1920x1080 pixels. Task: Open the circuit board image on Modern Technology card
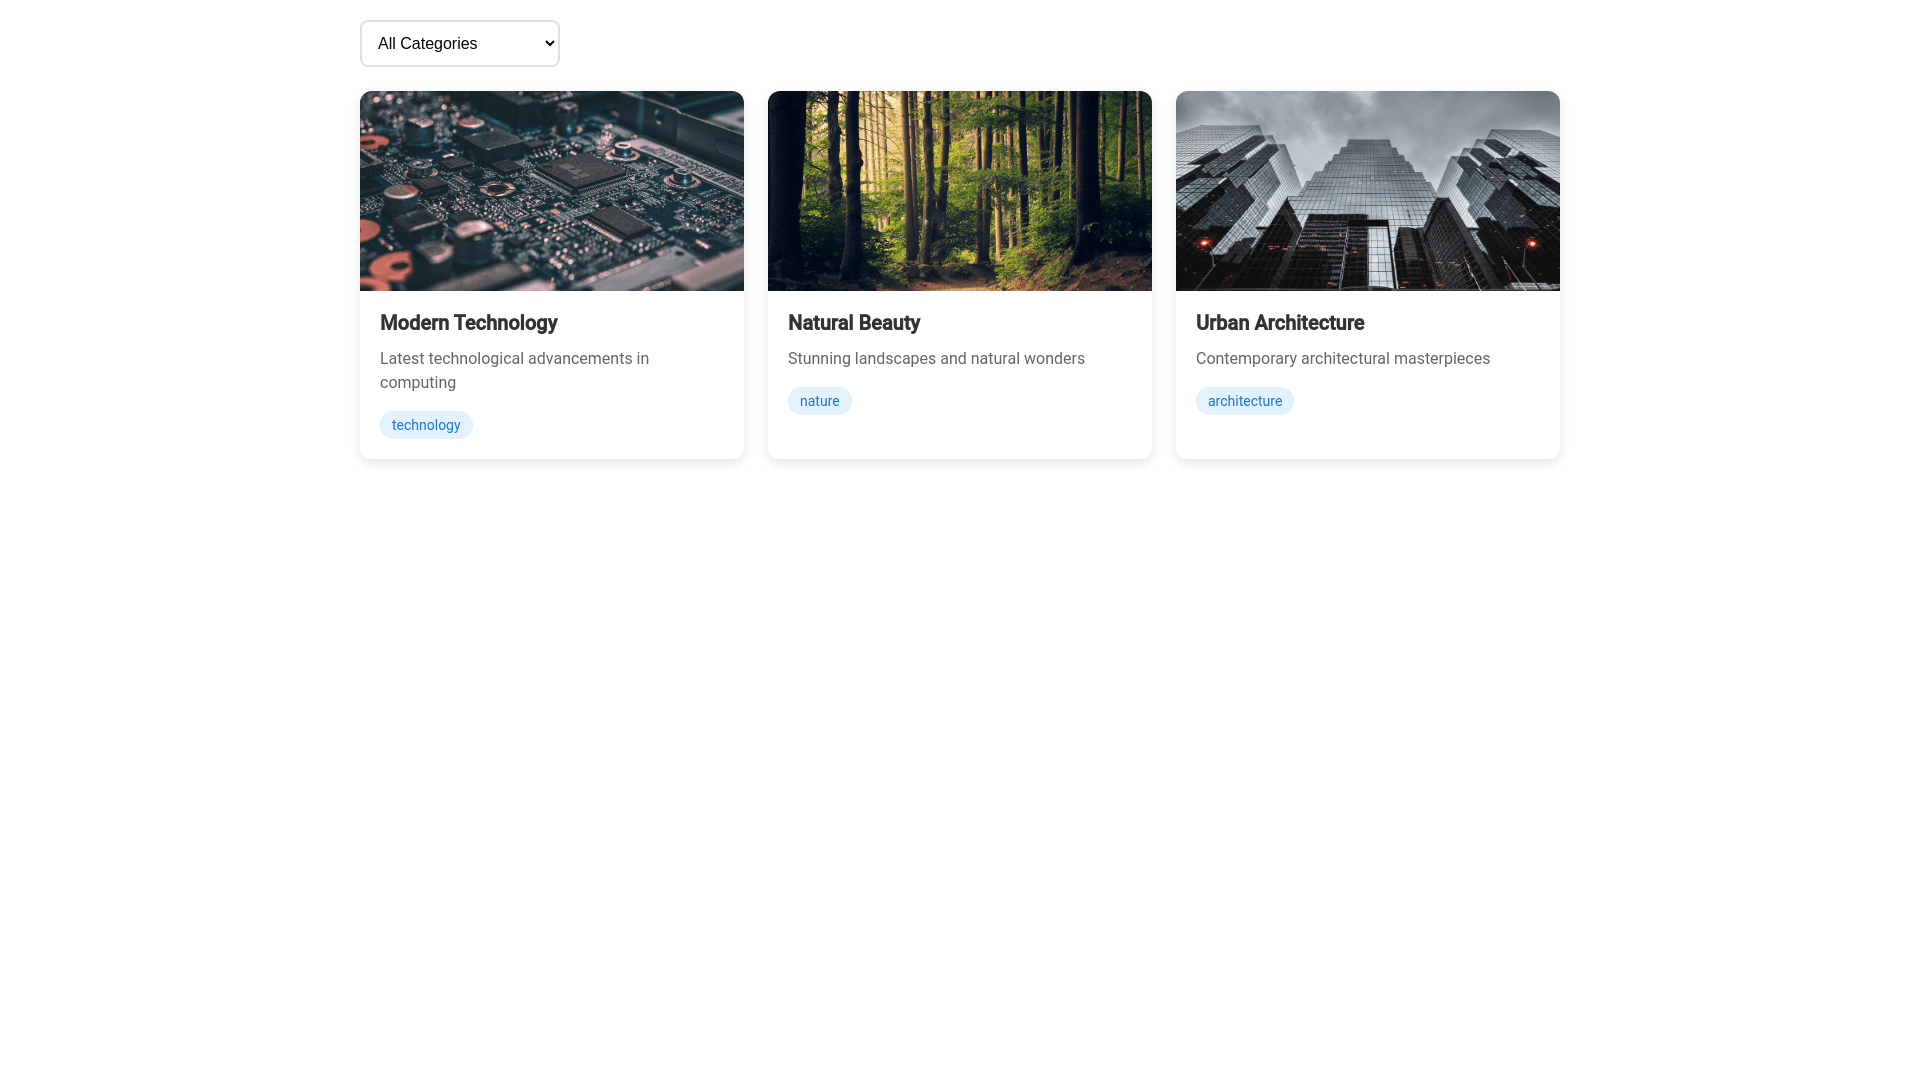tap(551, 190)
